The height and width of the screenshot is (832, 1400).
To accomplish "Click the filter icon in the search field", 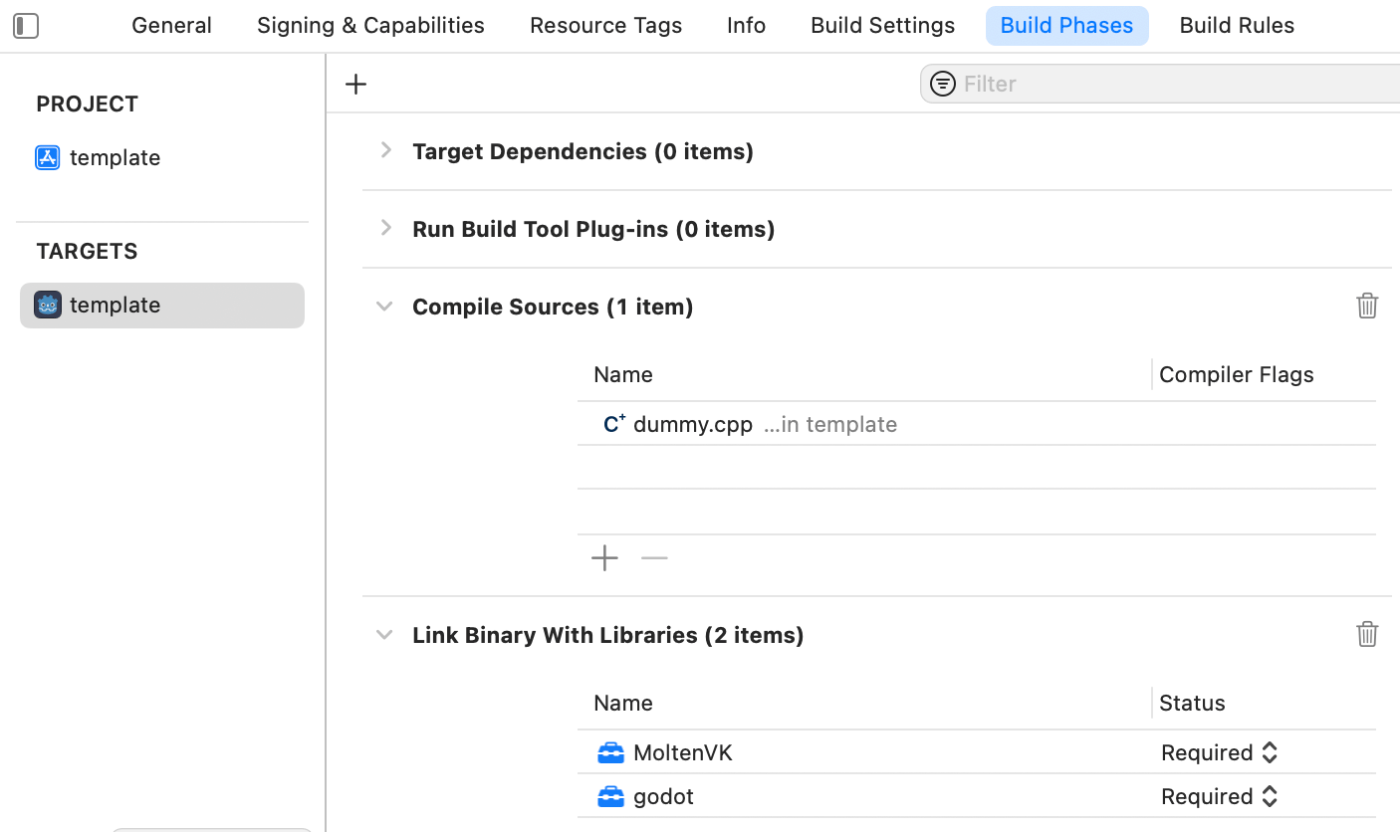I will (942, 84).
